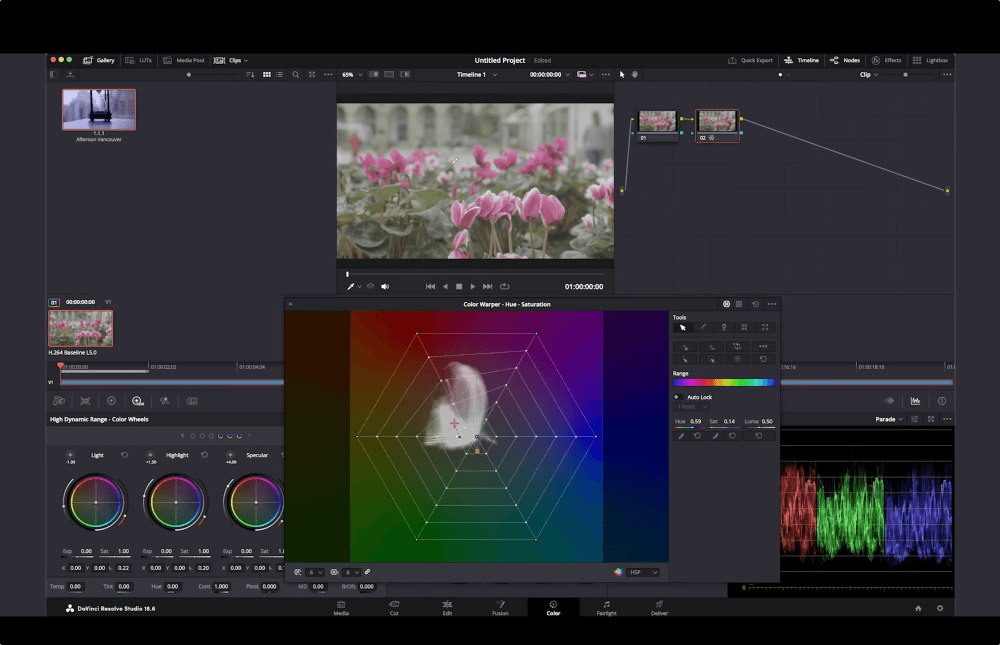Open the HDR color wheels palette icon
Viewport: 1000px width, 645px height.
pyautogui.click(x=138, y=401)
